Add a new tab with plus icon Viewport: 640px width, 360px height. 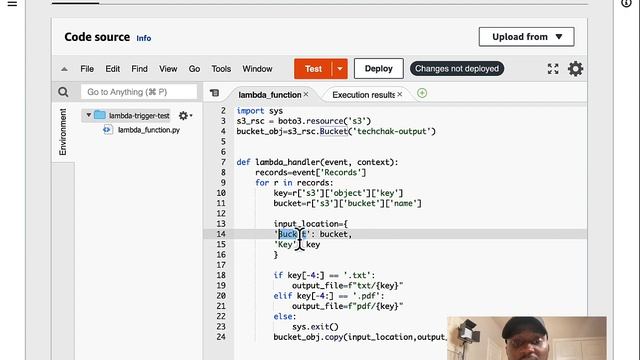[422, 93]
